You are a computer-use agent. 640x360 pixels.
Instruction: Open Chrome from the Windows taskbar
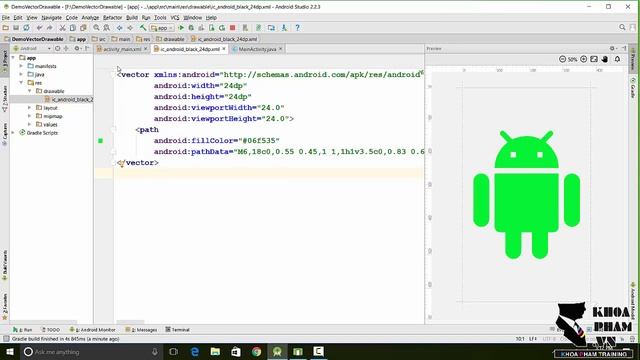point(256,351)
